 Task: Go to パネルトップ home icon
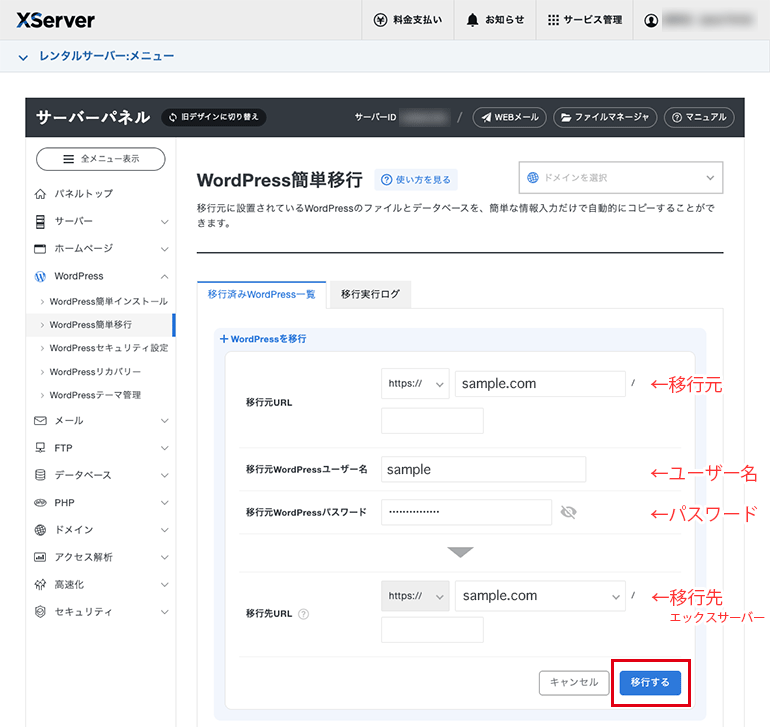click(40, 194)
